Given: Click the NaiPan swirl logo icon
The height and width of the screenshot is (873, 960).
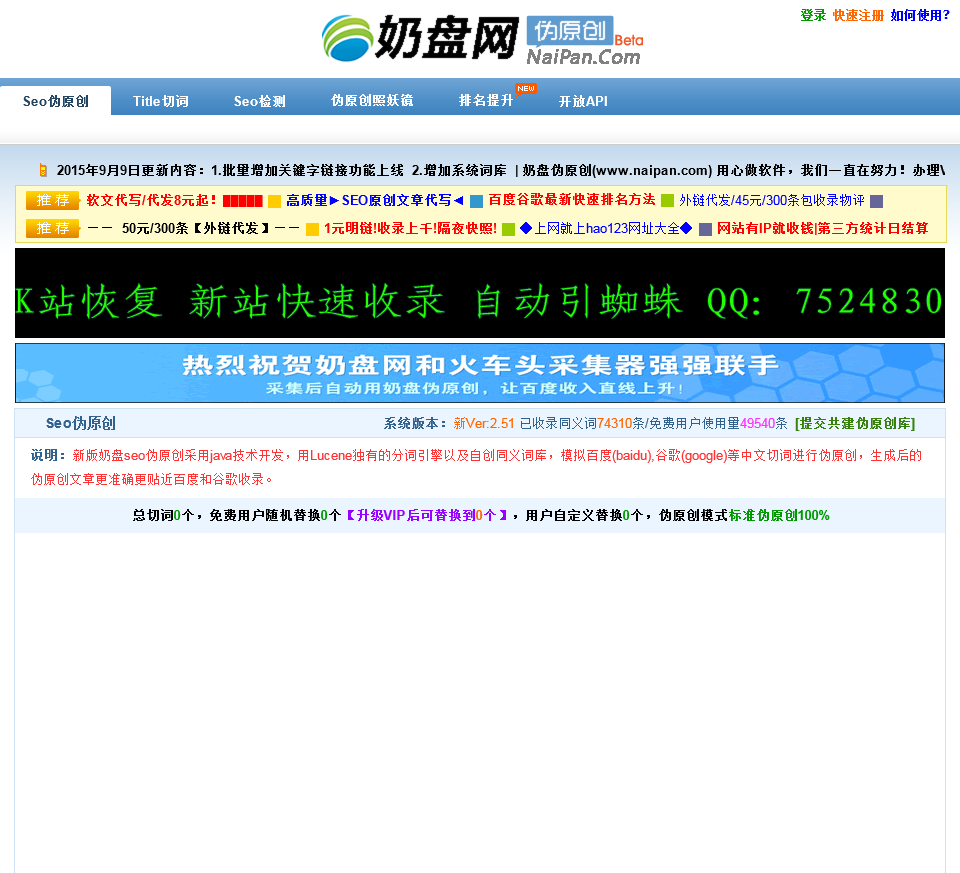Looking at the screenshot, I should coord(348,38).
